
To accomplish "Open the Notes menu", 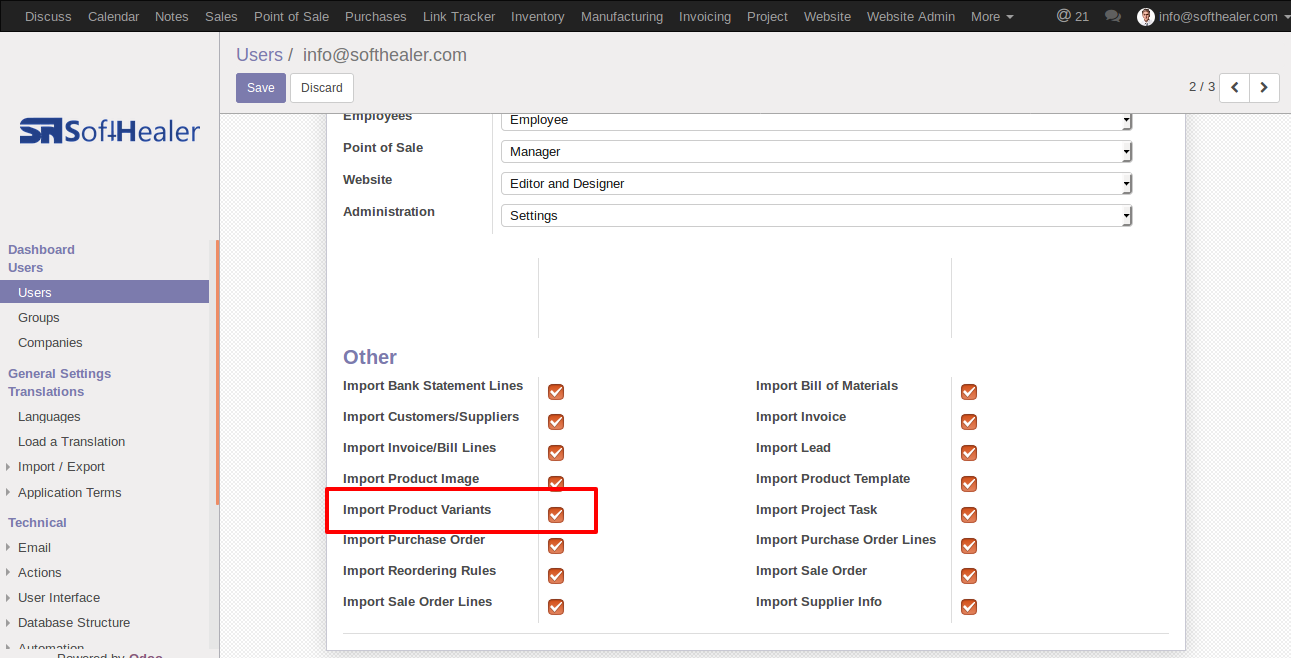I will (x=172, y=16).
